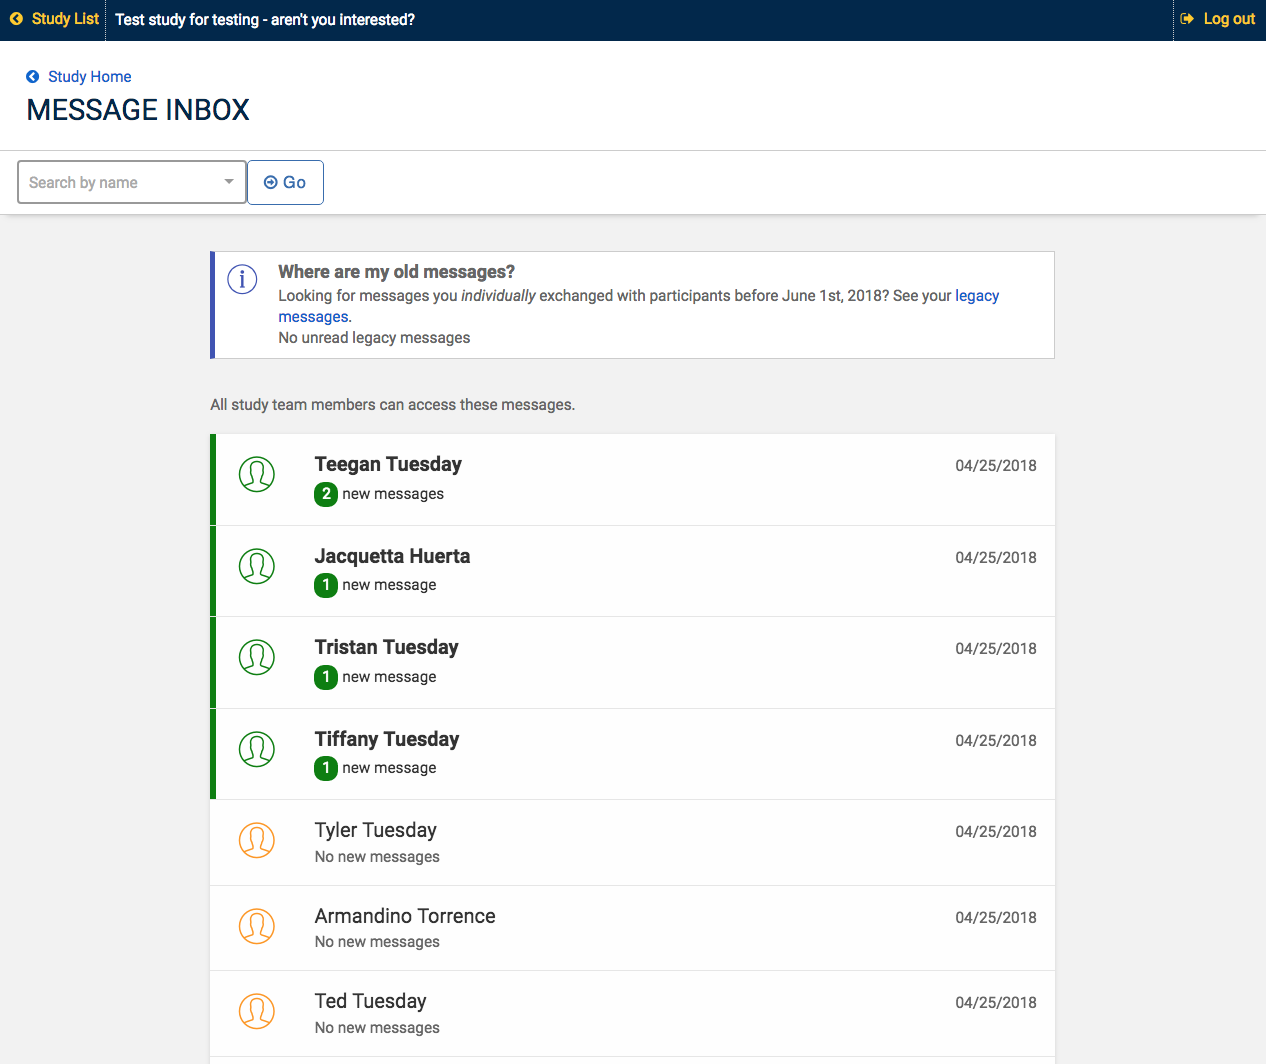Open Armandino Torrence's conversation
The width and height of the screenshot is (1266, 1064).
[x=632, y=928]
